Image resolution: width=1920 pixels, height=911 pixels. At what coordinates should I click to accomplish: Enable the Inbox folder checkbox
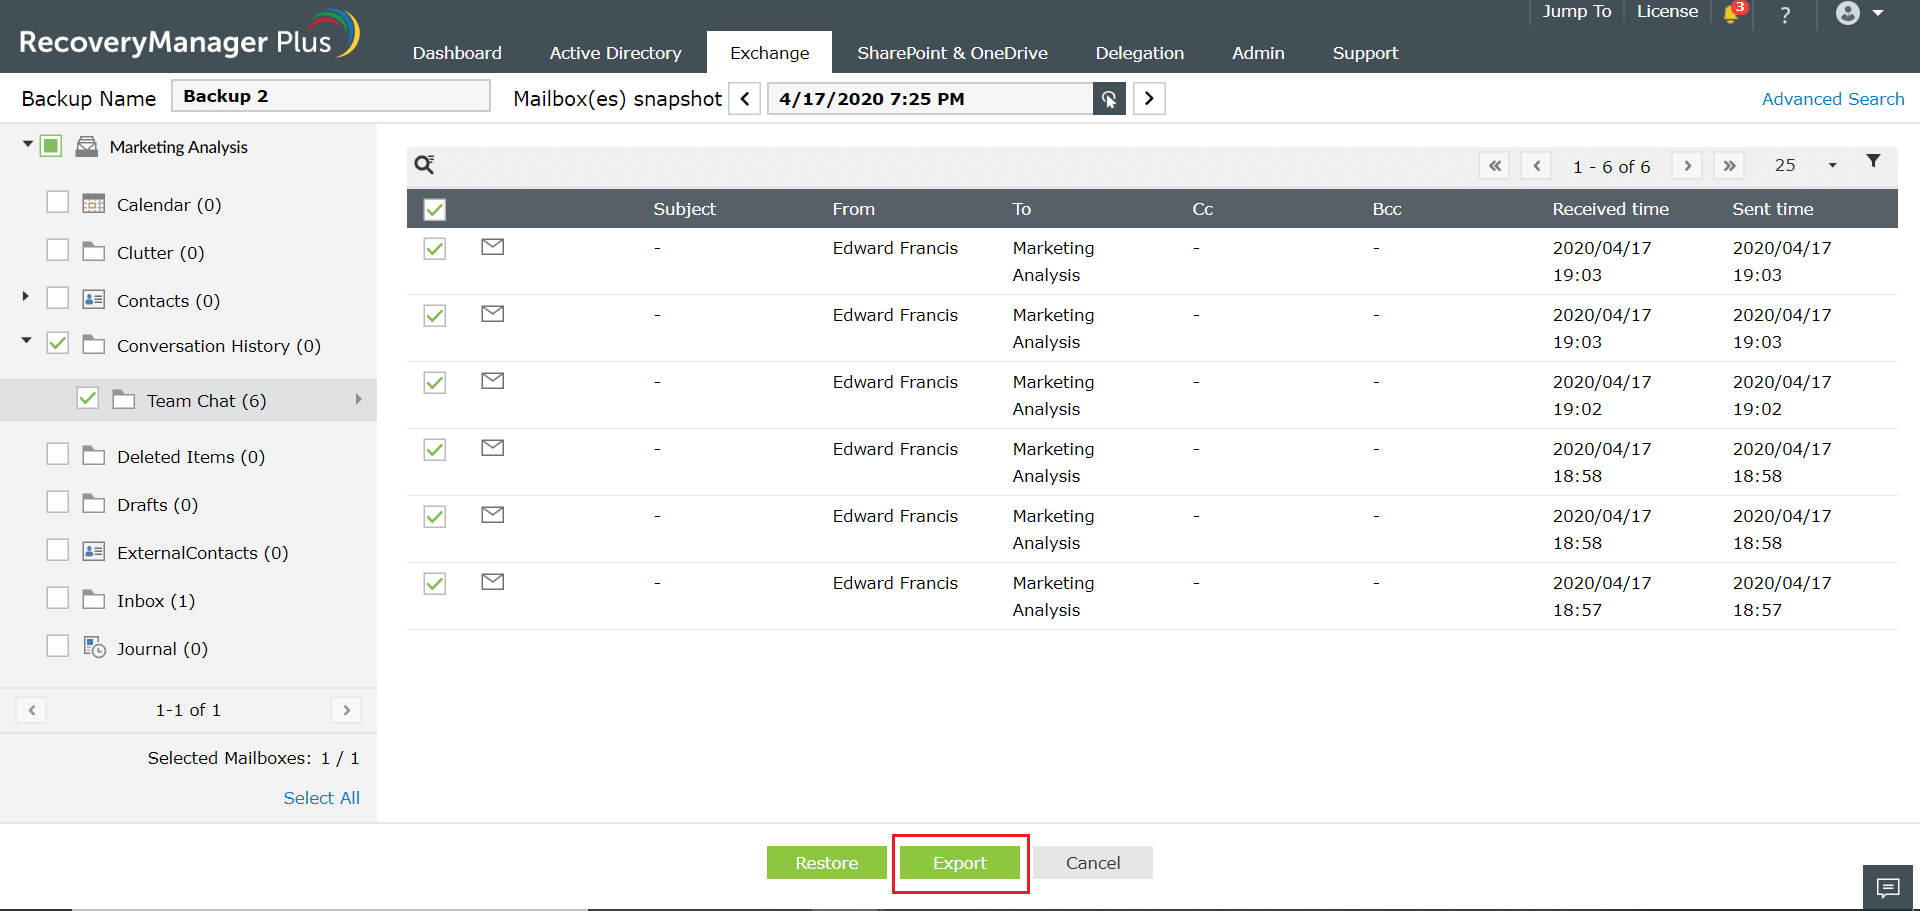(x=57, y=597)
